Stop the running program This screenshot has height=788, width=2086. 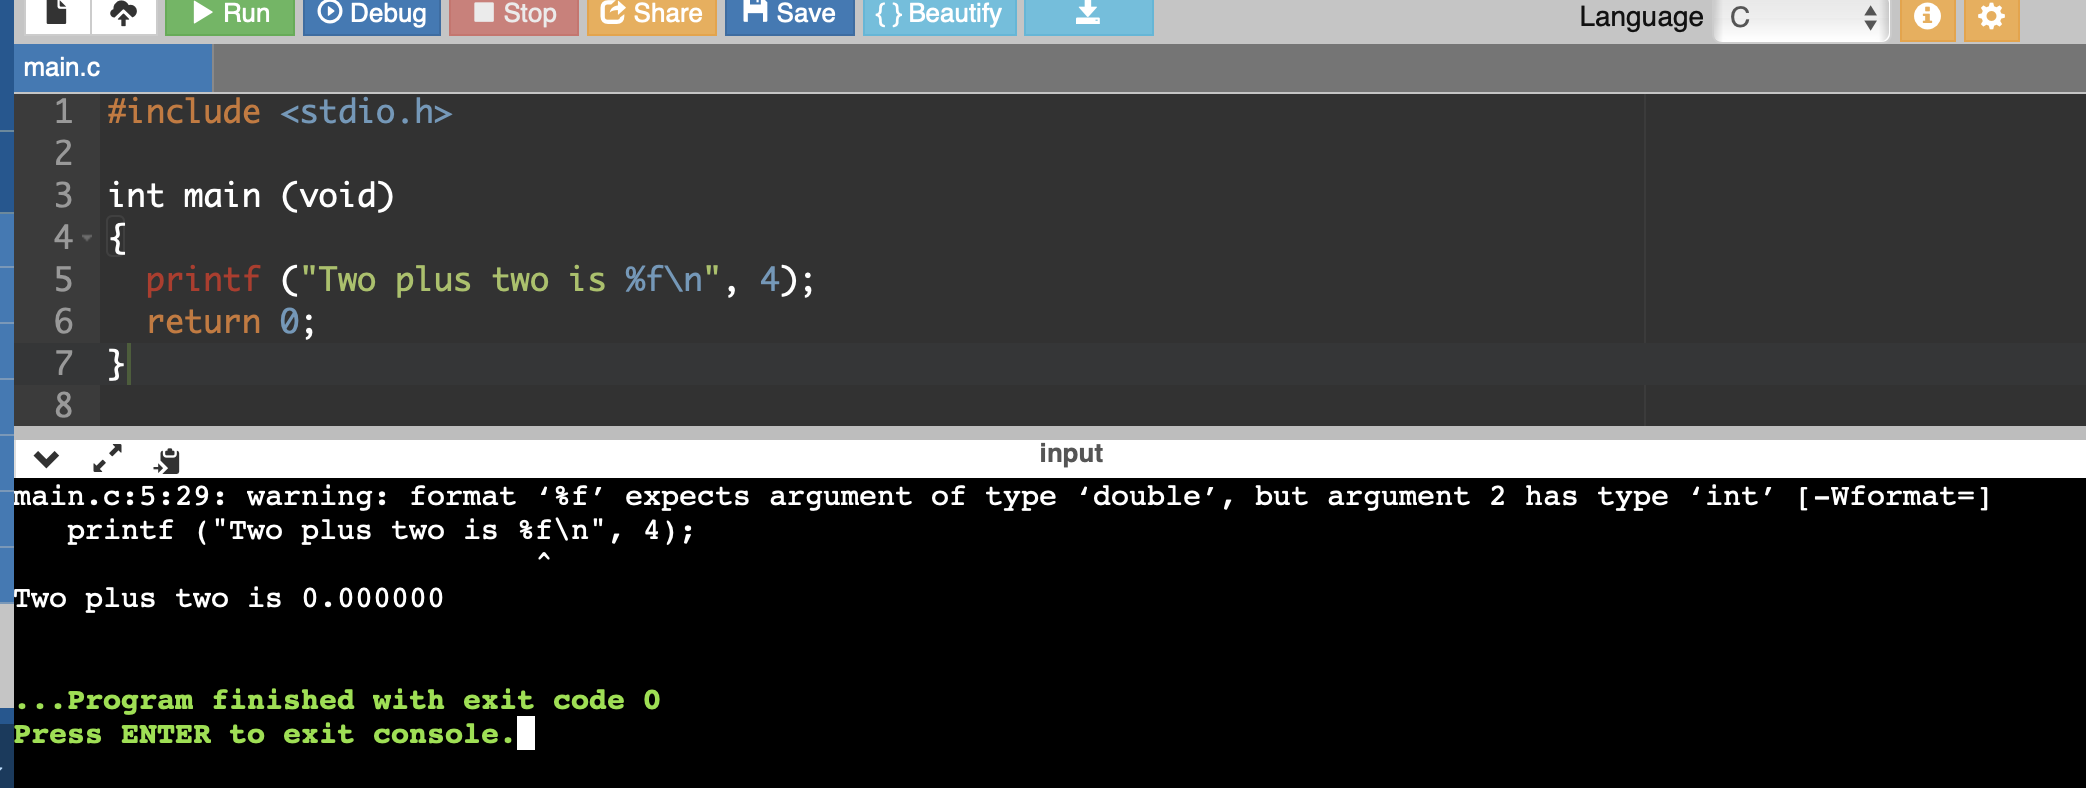pyautogui.click(x=514, y=15)
